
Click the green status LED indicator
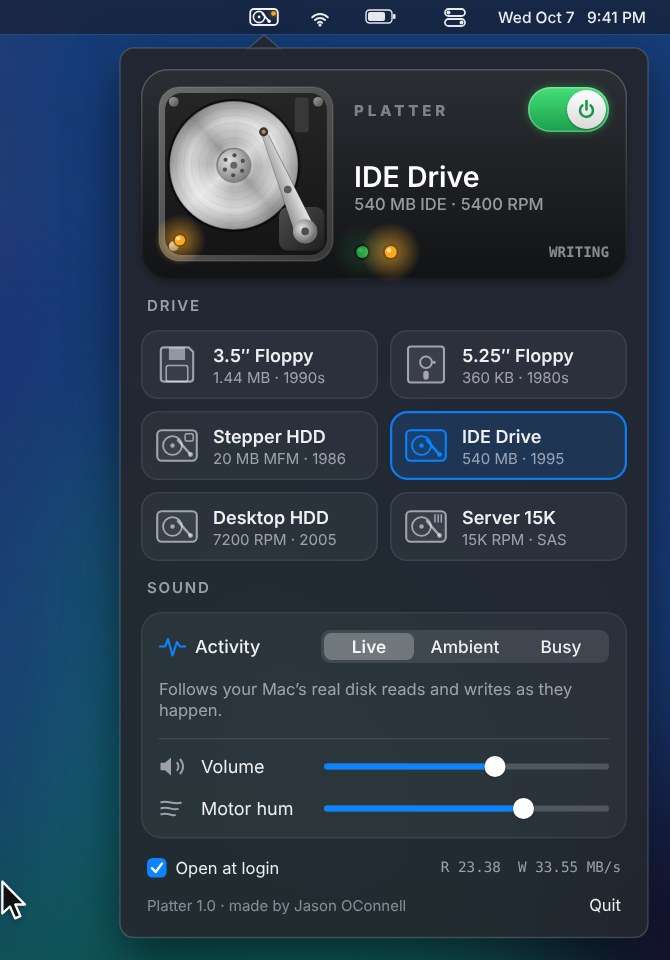point(362,252)
